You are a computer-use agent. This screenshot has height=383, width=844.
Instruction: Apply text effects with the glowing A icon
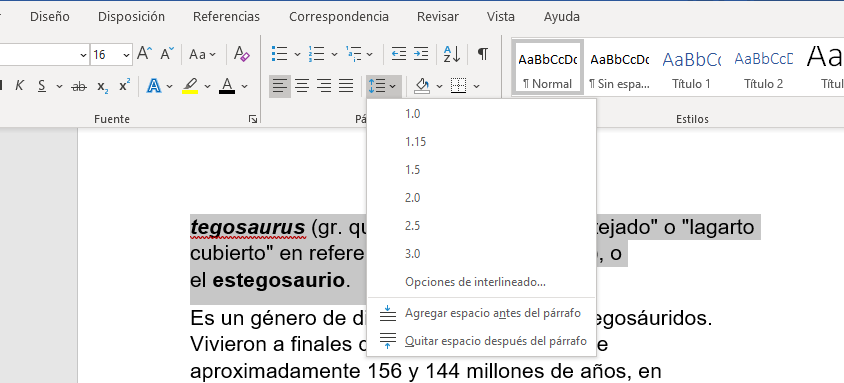pos(154,86)
